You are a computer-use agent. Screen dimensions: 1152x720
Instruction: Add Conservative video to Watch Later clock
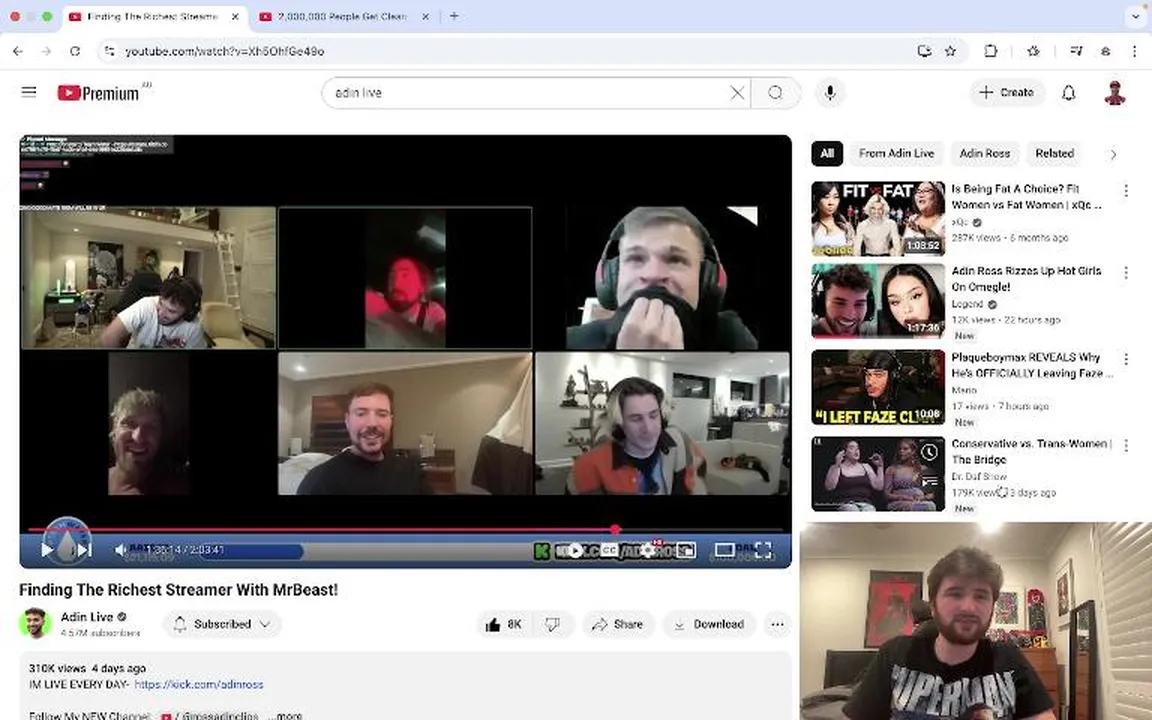click(x=929, y=452)
